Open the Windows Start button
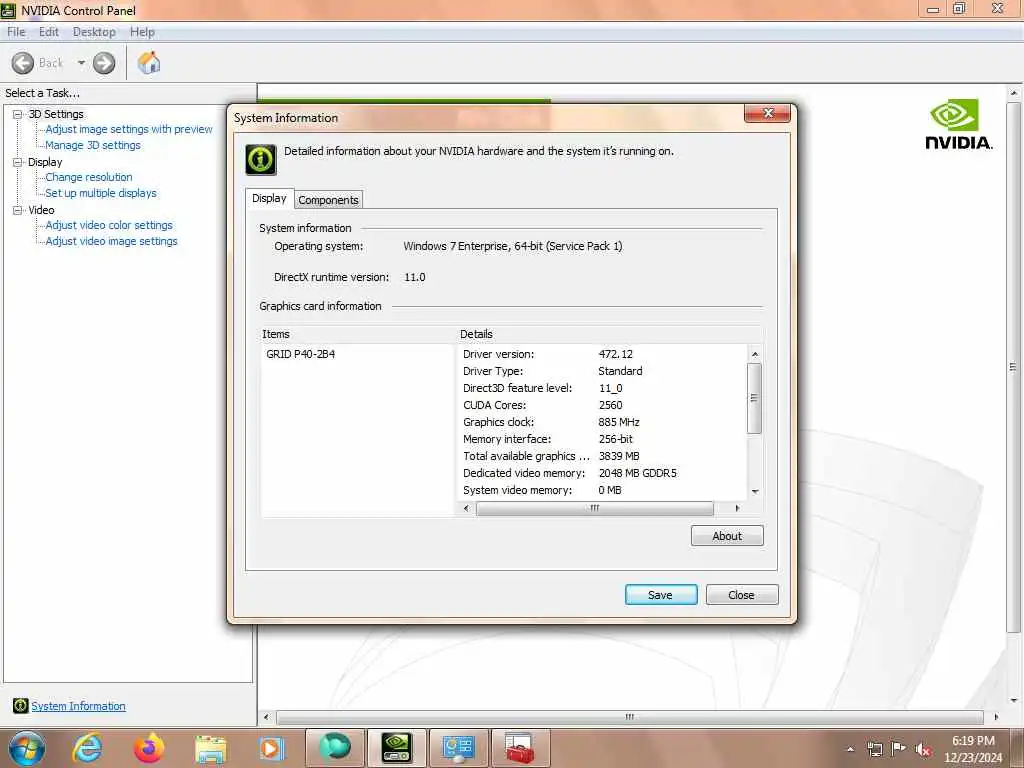Image resolution: width=1024 pixels, height=768 pixels. pos(27,748)
